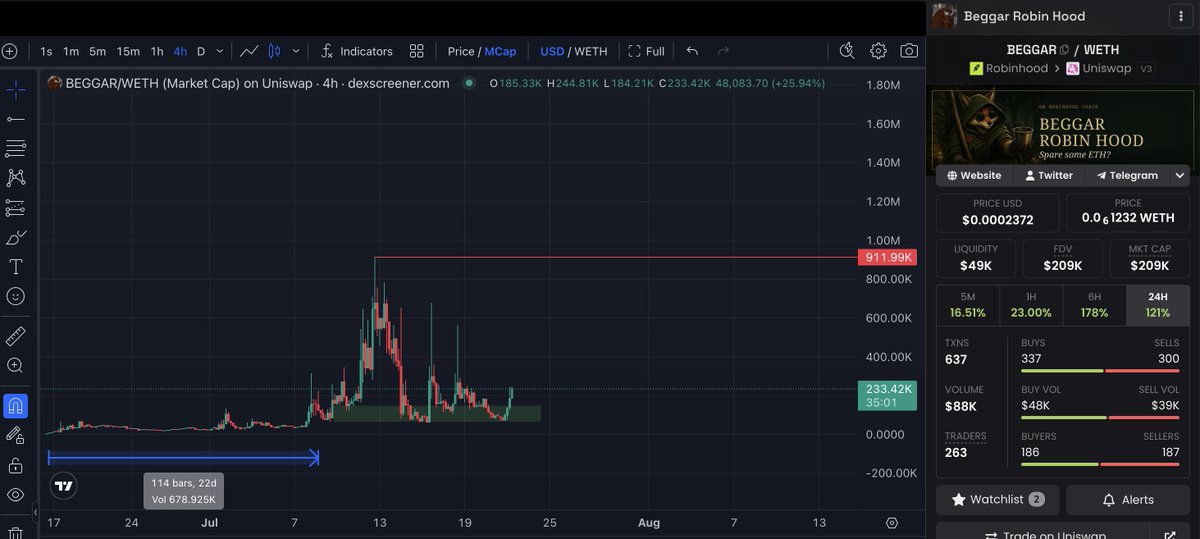This screenshot has height=539, width=1200.
Task: Switch to 1s timeframe
Action: (x=46, y=51)
